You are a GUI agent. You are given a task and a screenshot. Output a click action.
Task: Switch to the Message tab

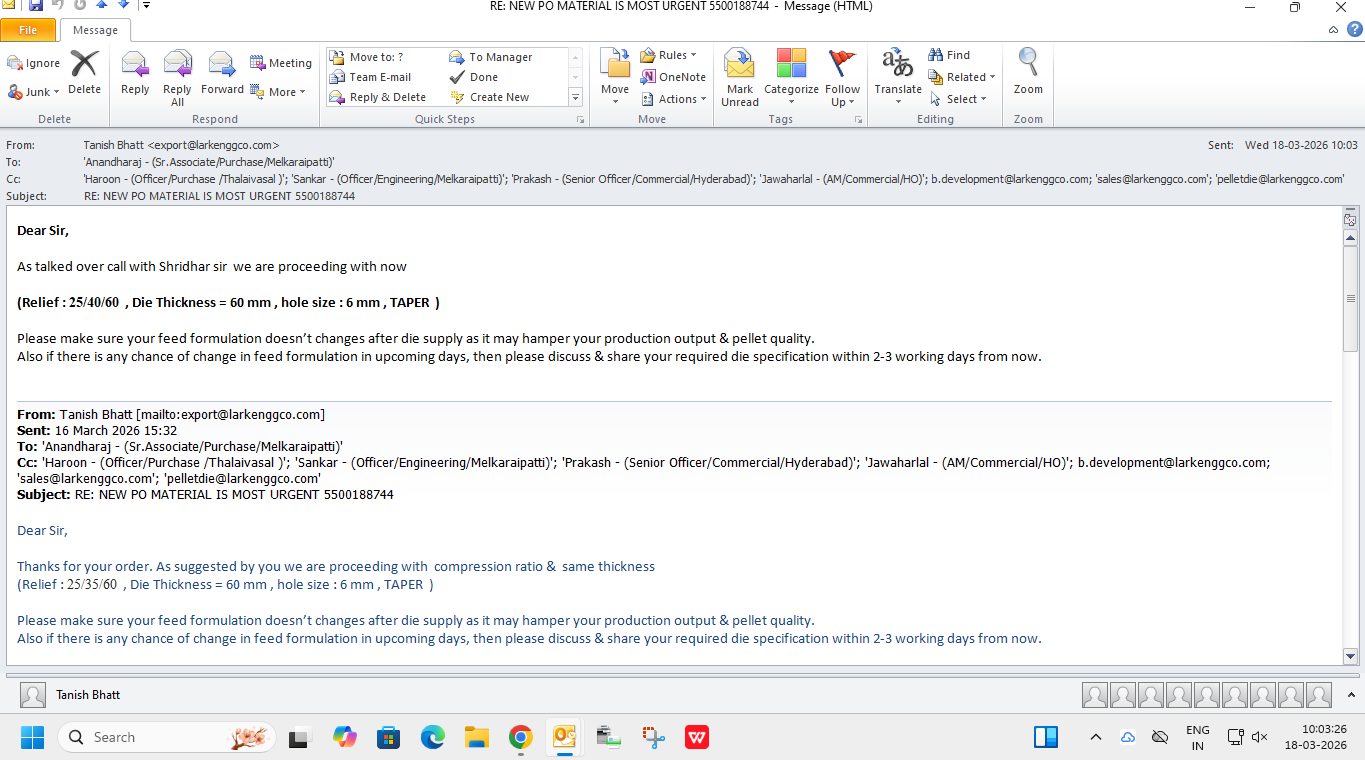point(95,30)
